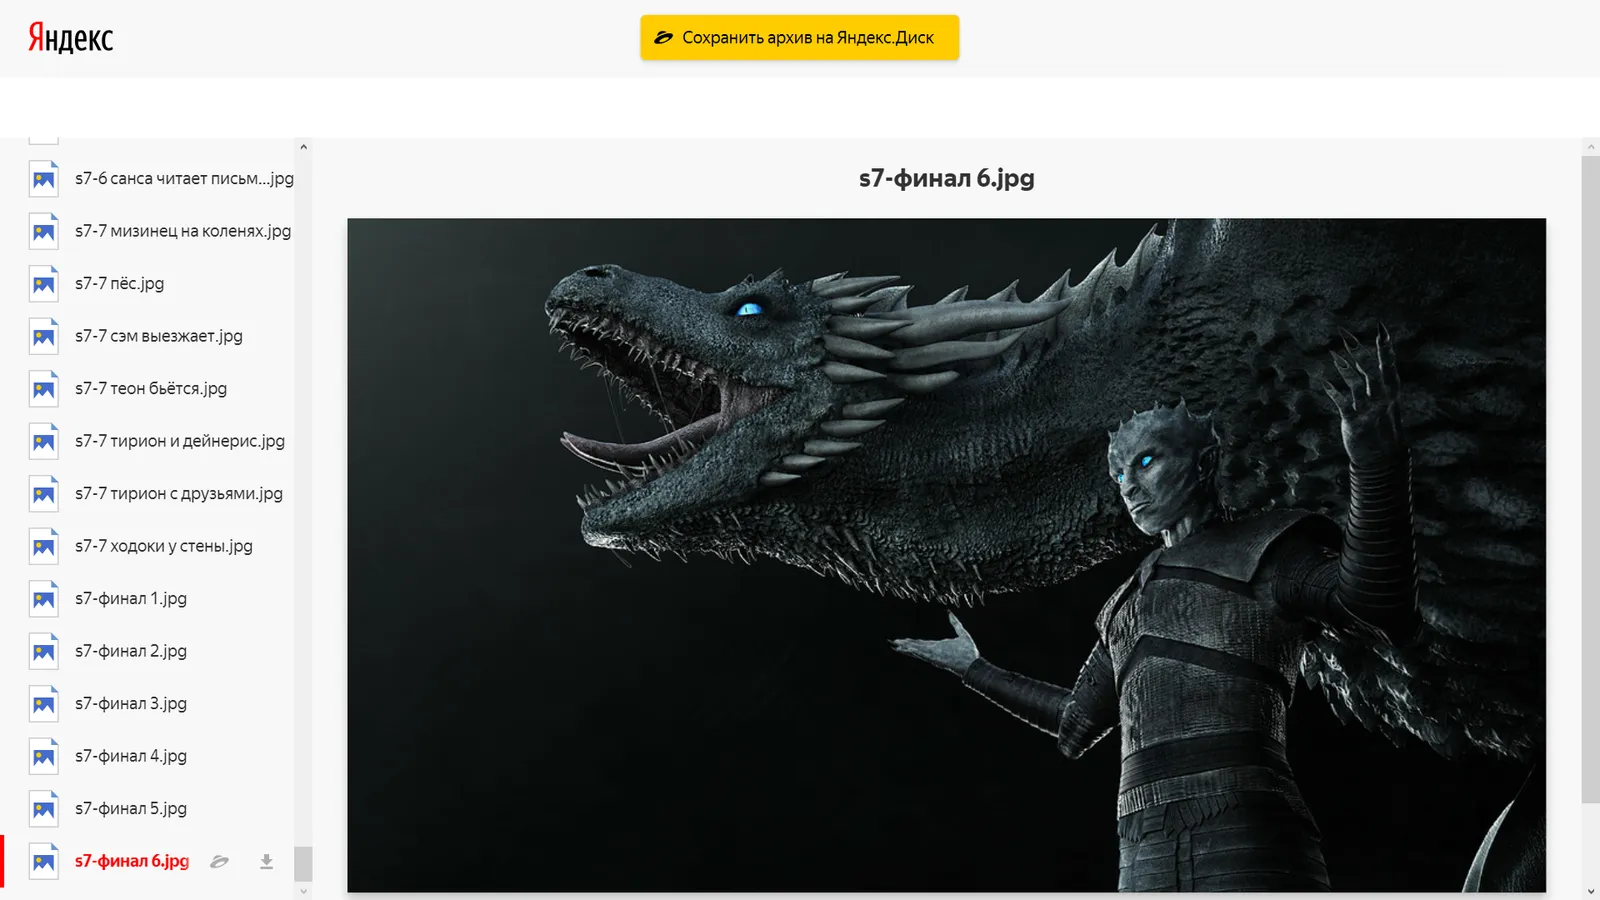
Task: Click image file icon of s7-финал 4.jpg
Action: (43, 756)
